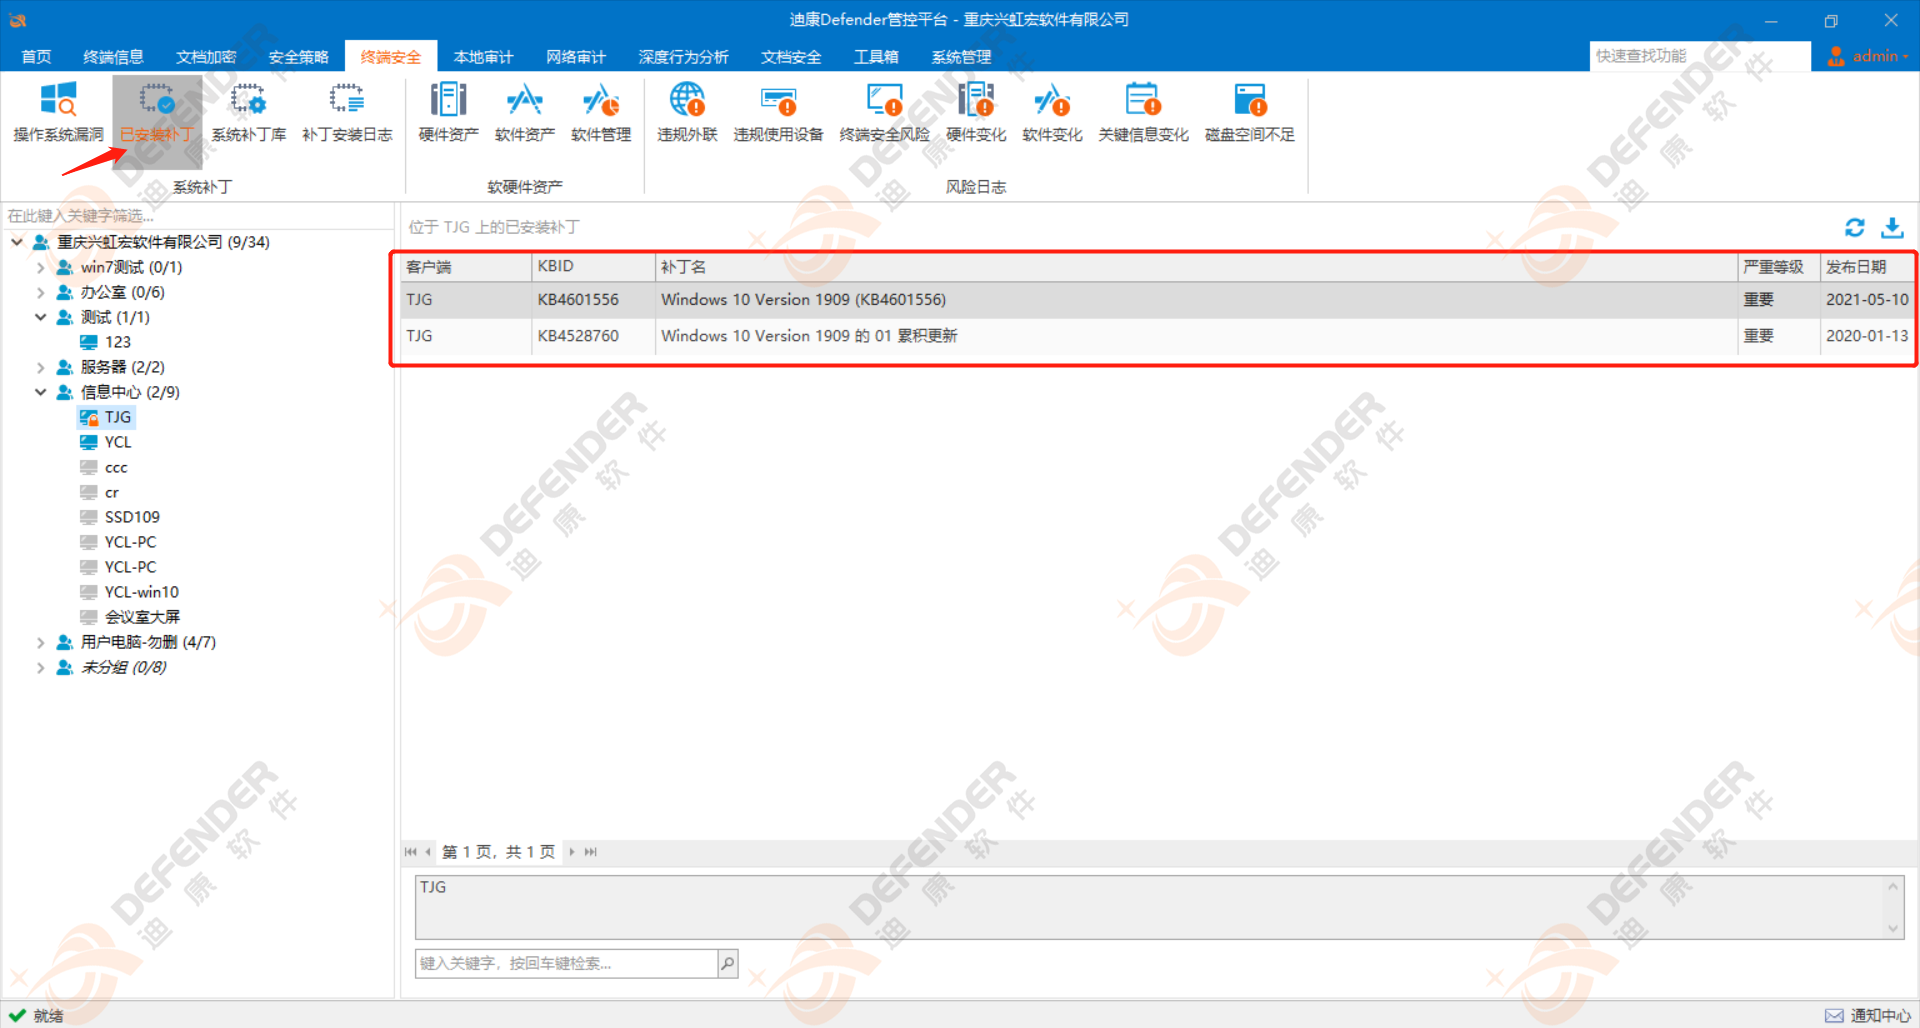Open the 补丁安装日志 log icon
This screenshot has height=1028, width=1920.
pyautogui.click(x=347, y=112)
